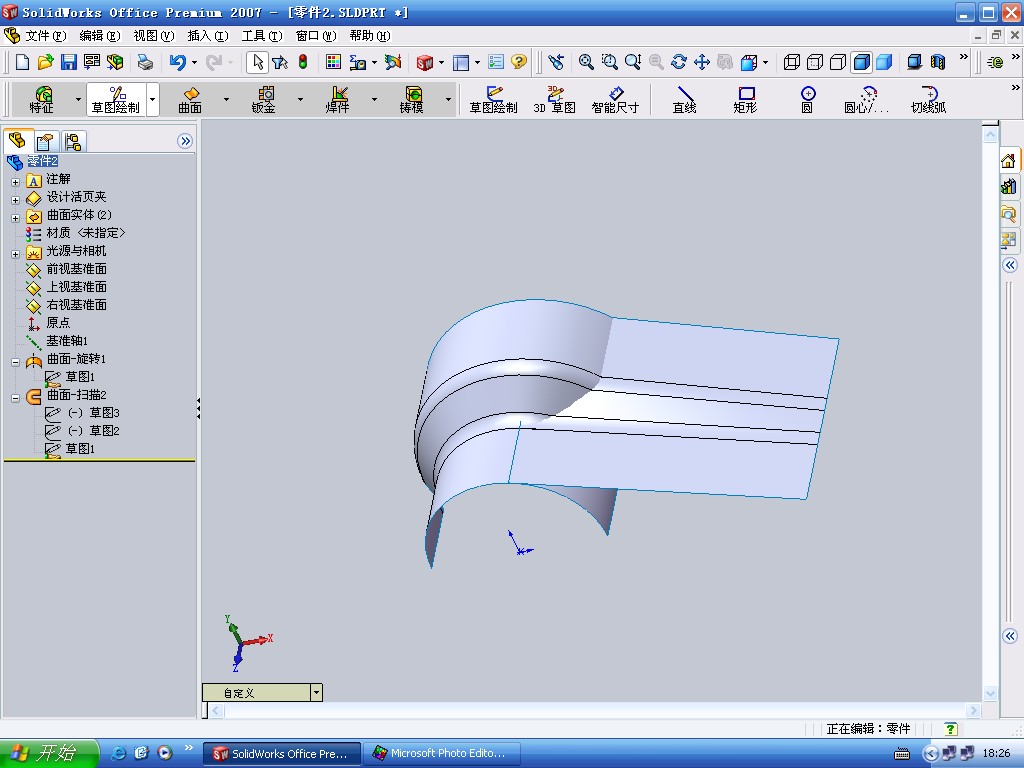
Task: Select the Line (直线) sketch tool
Action: click(x=684, y=99)
